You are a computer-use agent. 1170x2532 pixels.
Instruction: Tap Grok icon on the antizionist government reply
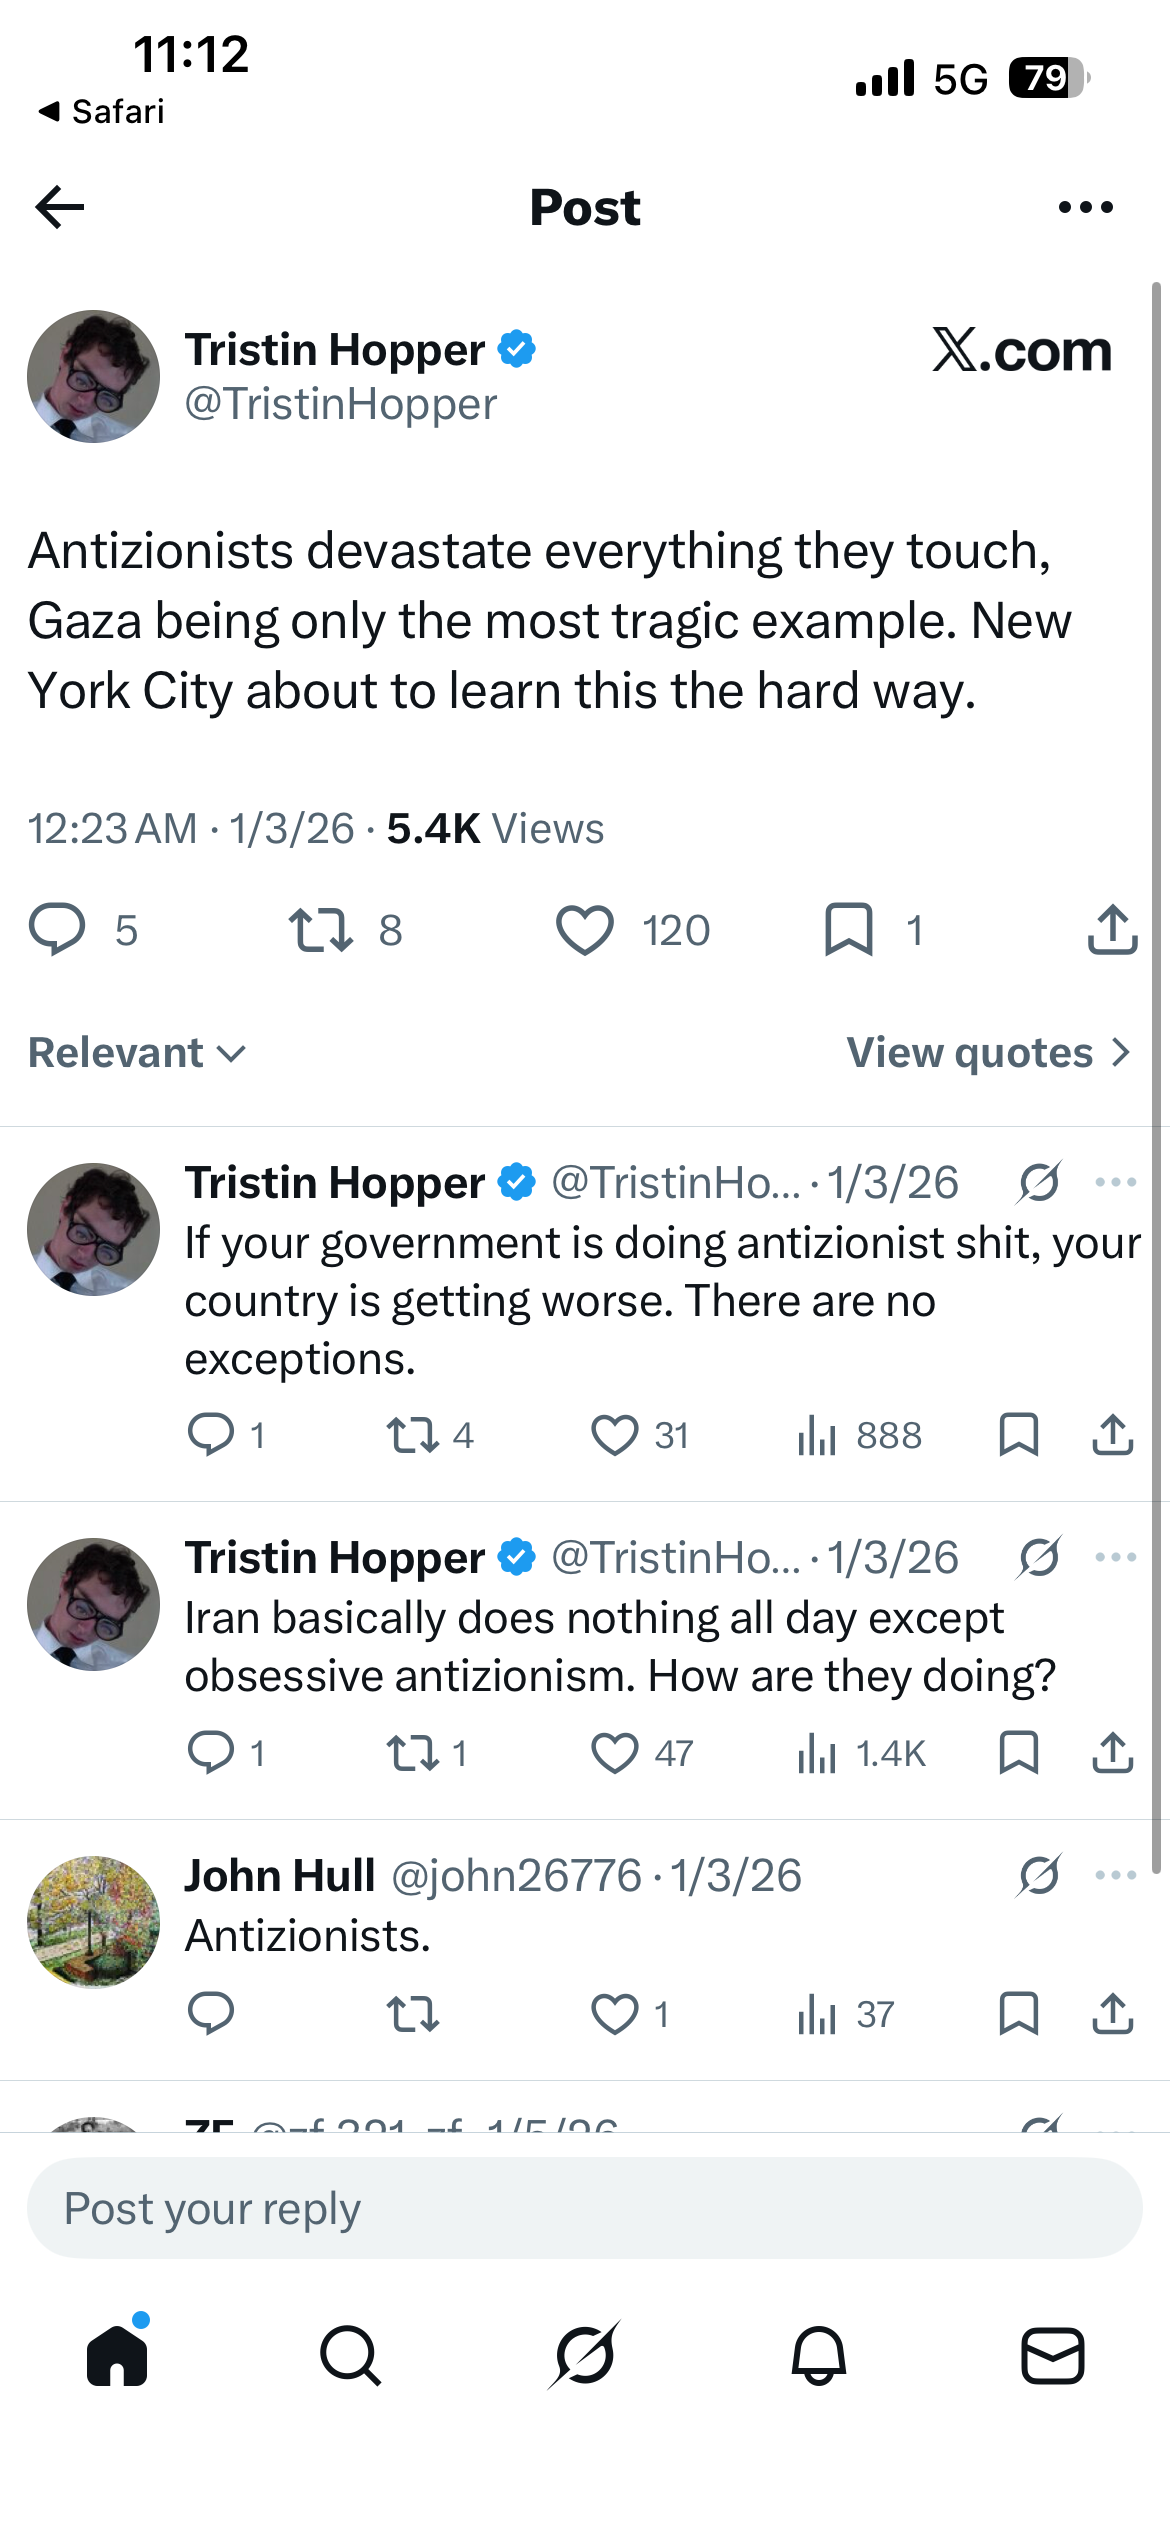coord(1040,1182)
